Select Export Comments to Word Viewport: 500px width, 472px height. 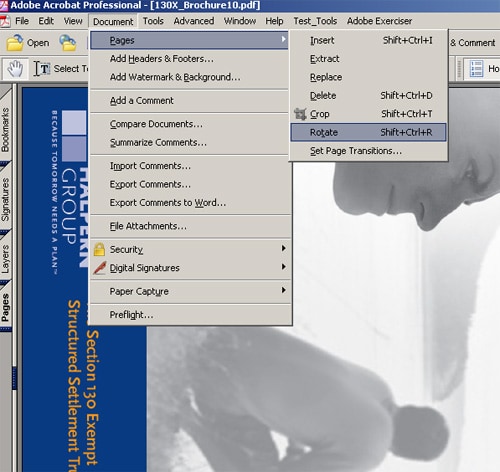[x=190, y=202]
